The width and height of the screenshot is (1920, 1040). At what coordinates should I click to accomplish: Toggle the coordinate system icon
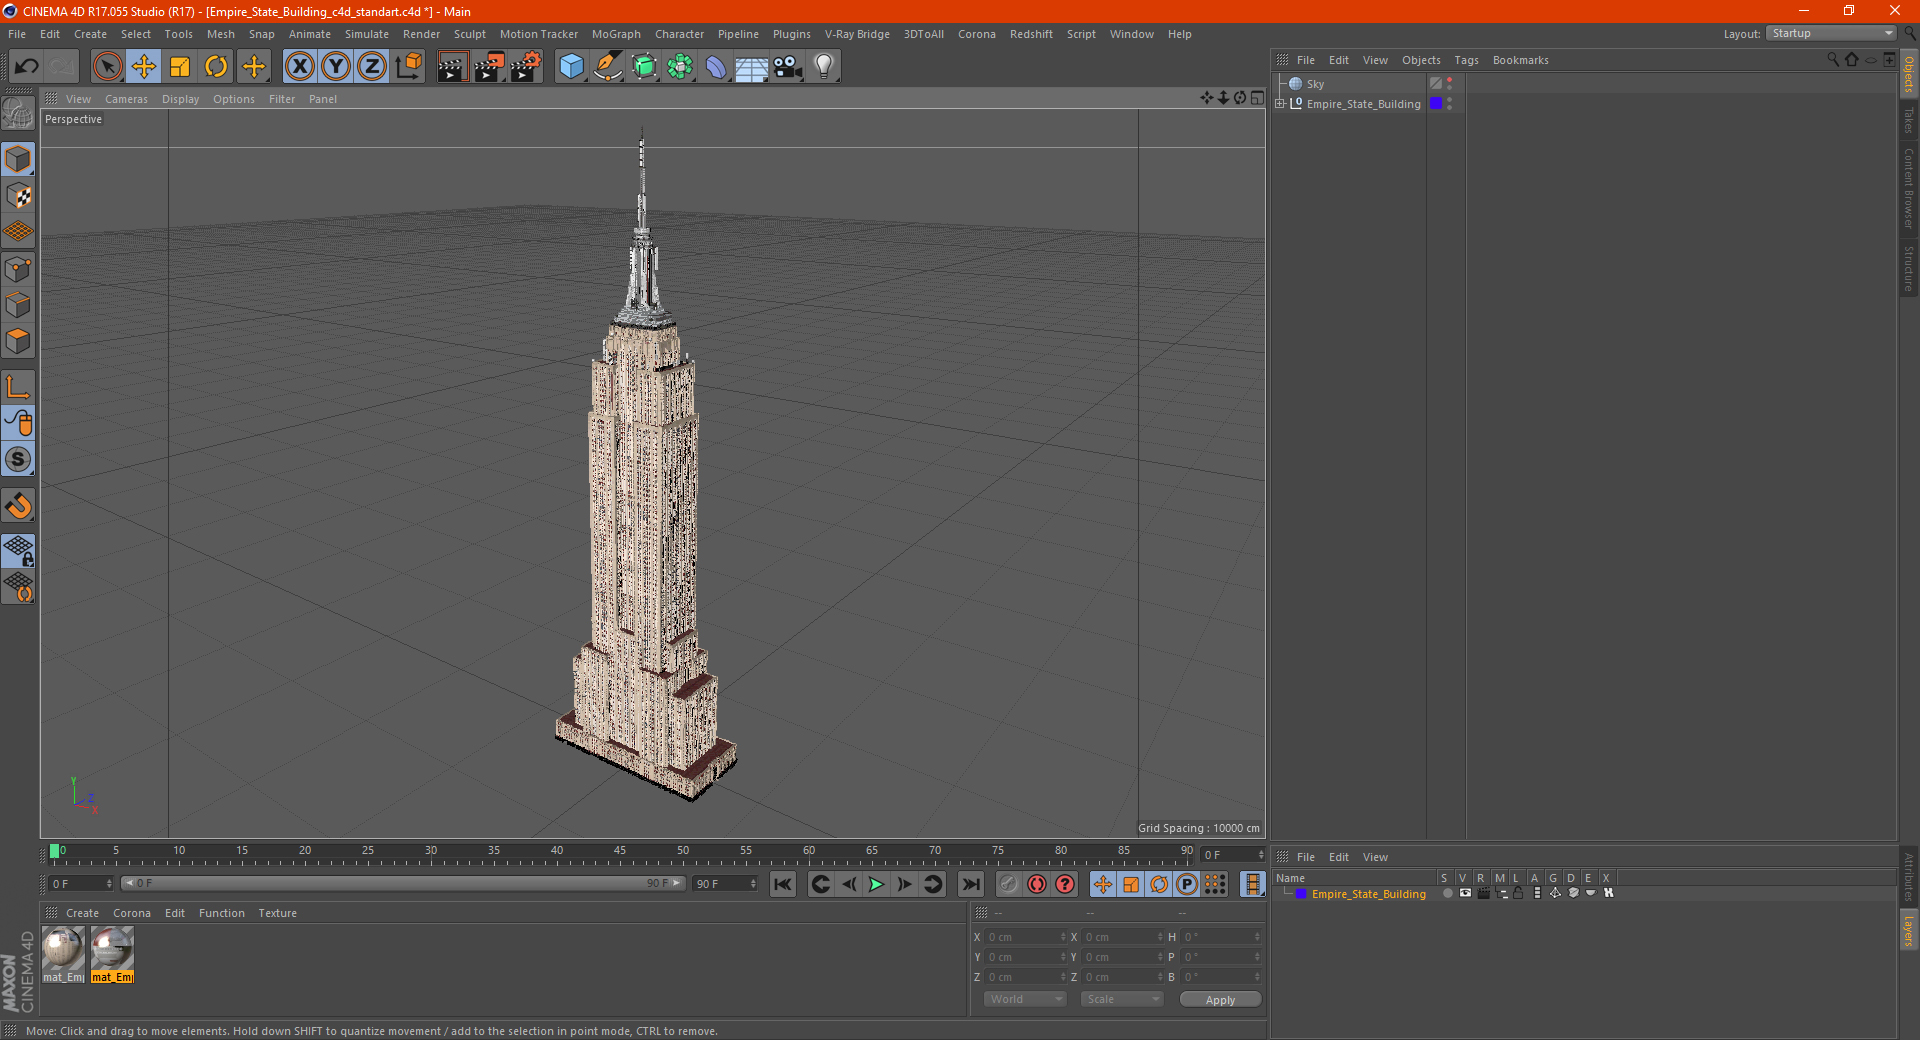[x=408, y=67]
